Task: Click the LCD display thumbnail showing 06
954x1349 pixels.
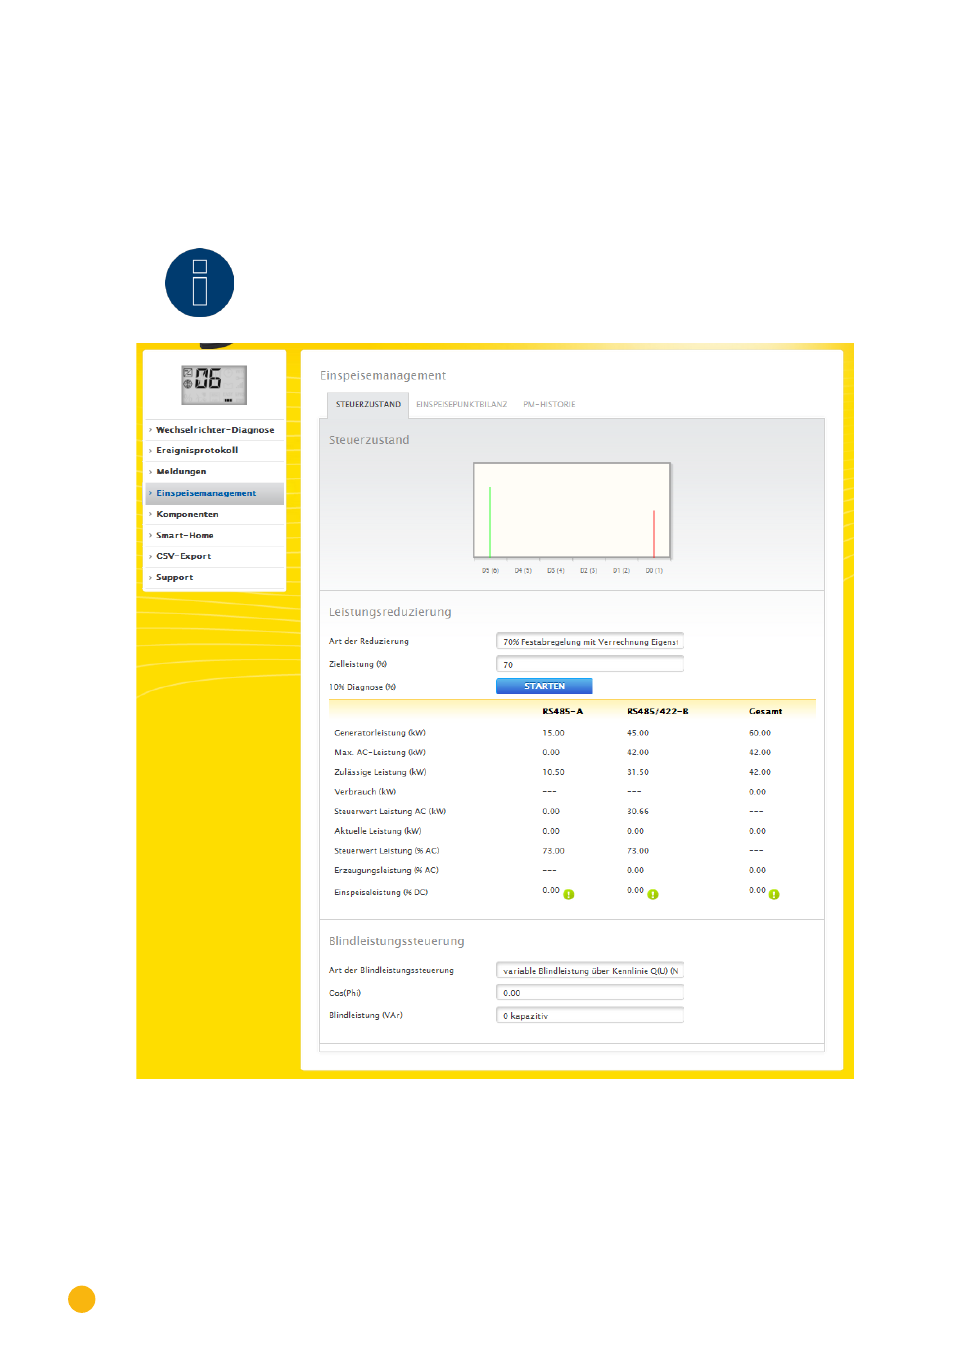Action: (214, 384)
